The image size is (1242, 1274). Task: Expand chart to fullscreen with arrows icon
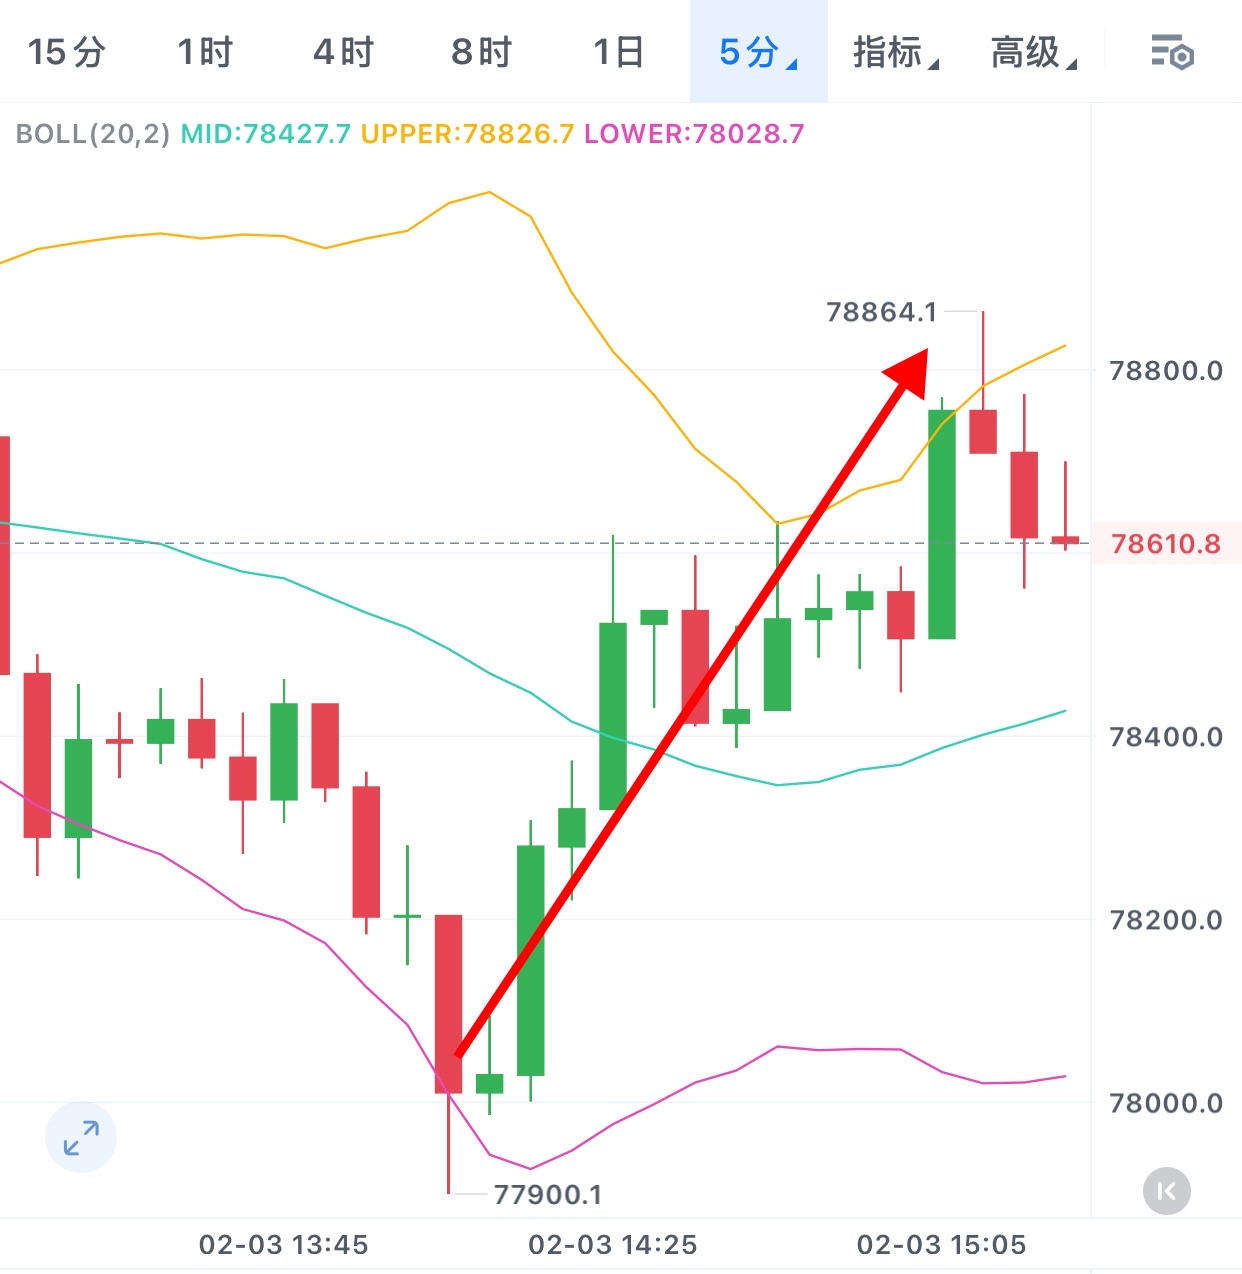click(x=81, y=1138)
